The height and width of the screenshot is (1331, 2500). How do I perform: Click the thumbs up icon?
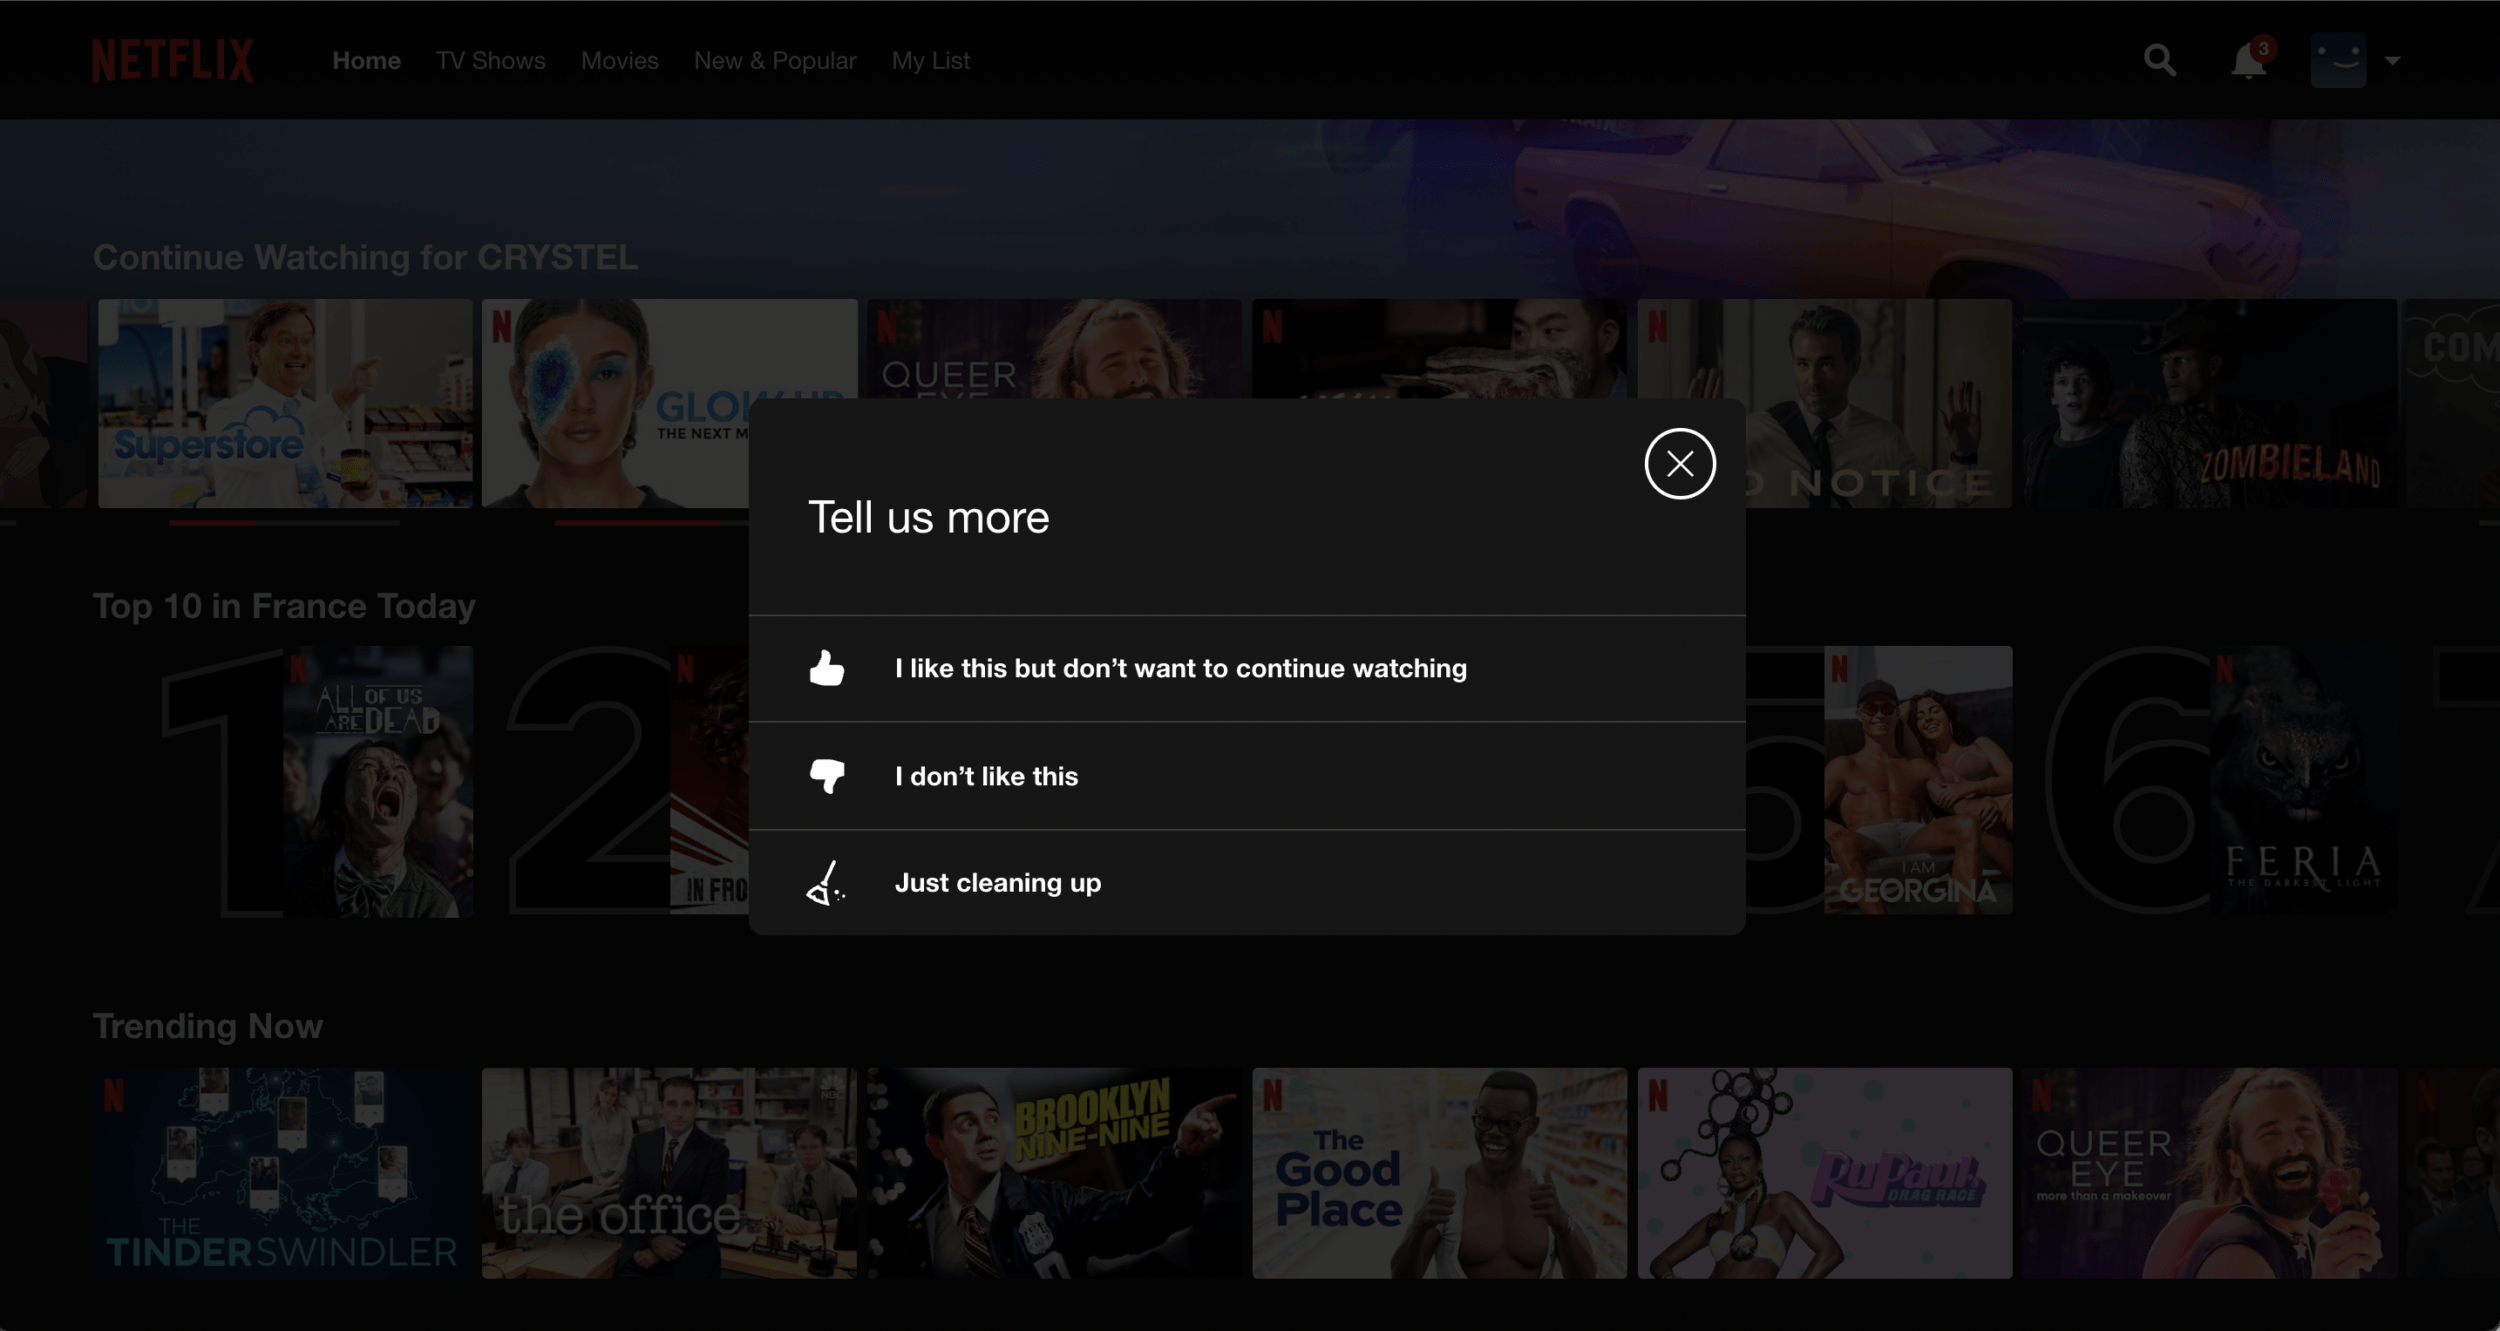[x=826, y=668]
